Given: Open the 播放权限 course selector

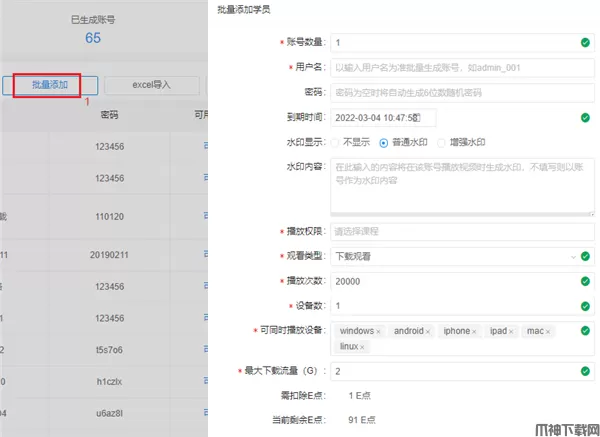Looking at the screenshot, I should [455, 232].
